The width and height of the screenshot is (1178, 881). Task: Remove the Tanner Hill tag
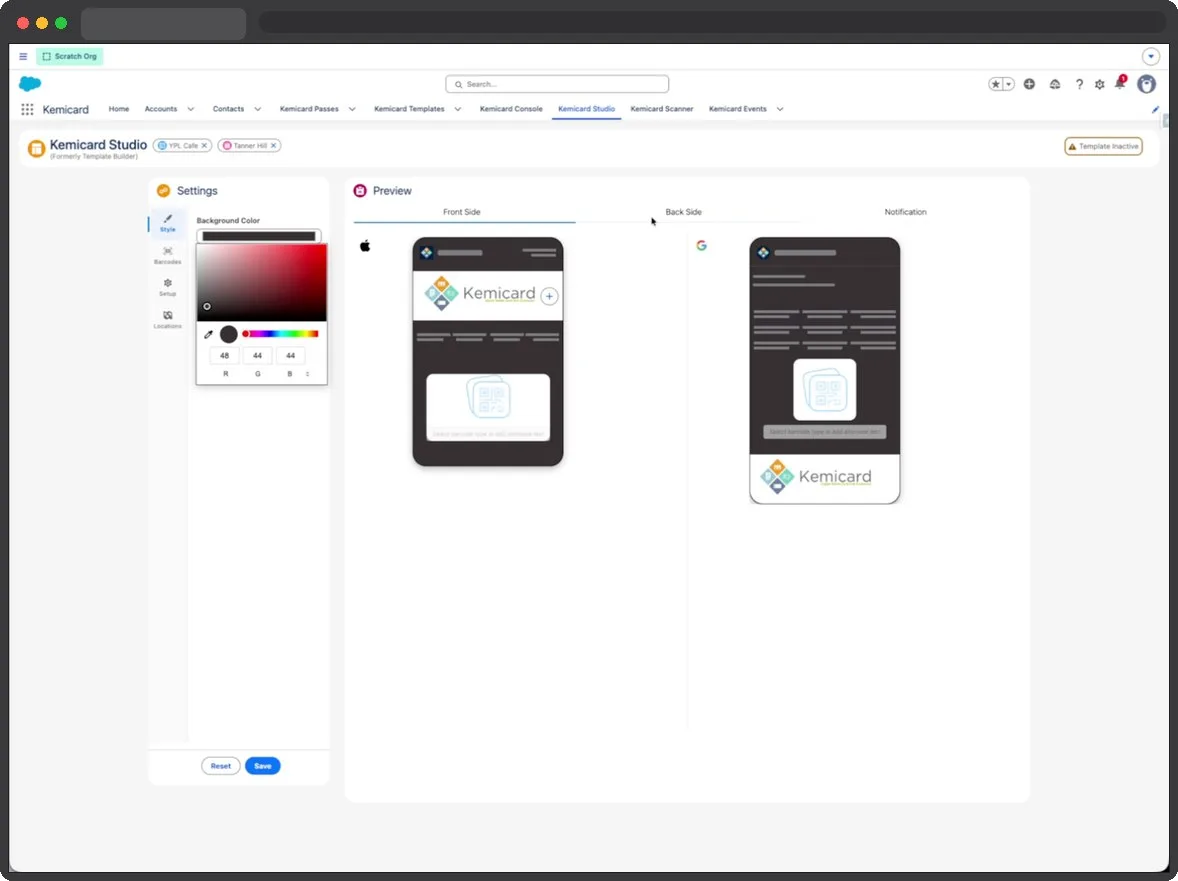[273, 146]
